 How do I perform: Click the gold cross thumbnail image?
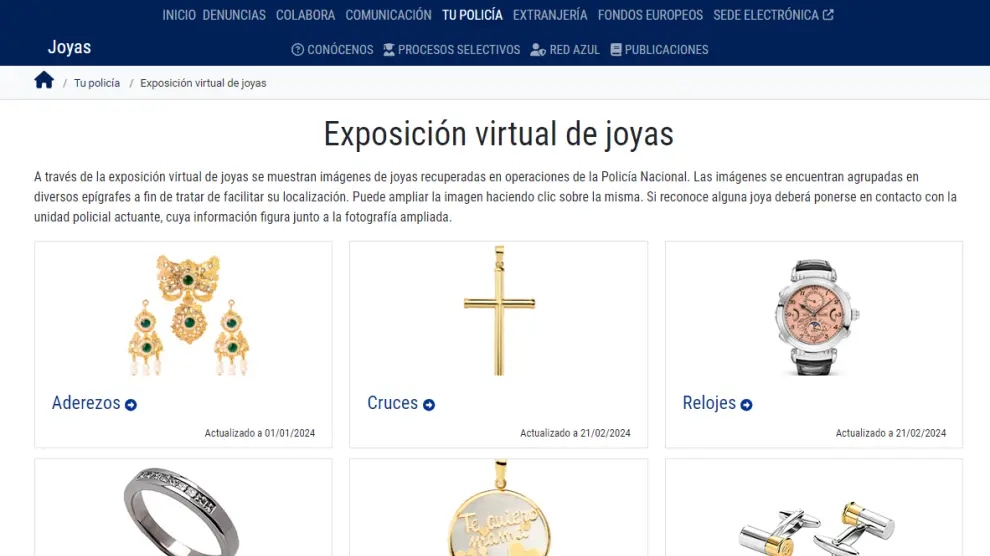pos(499,311)
